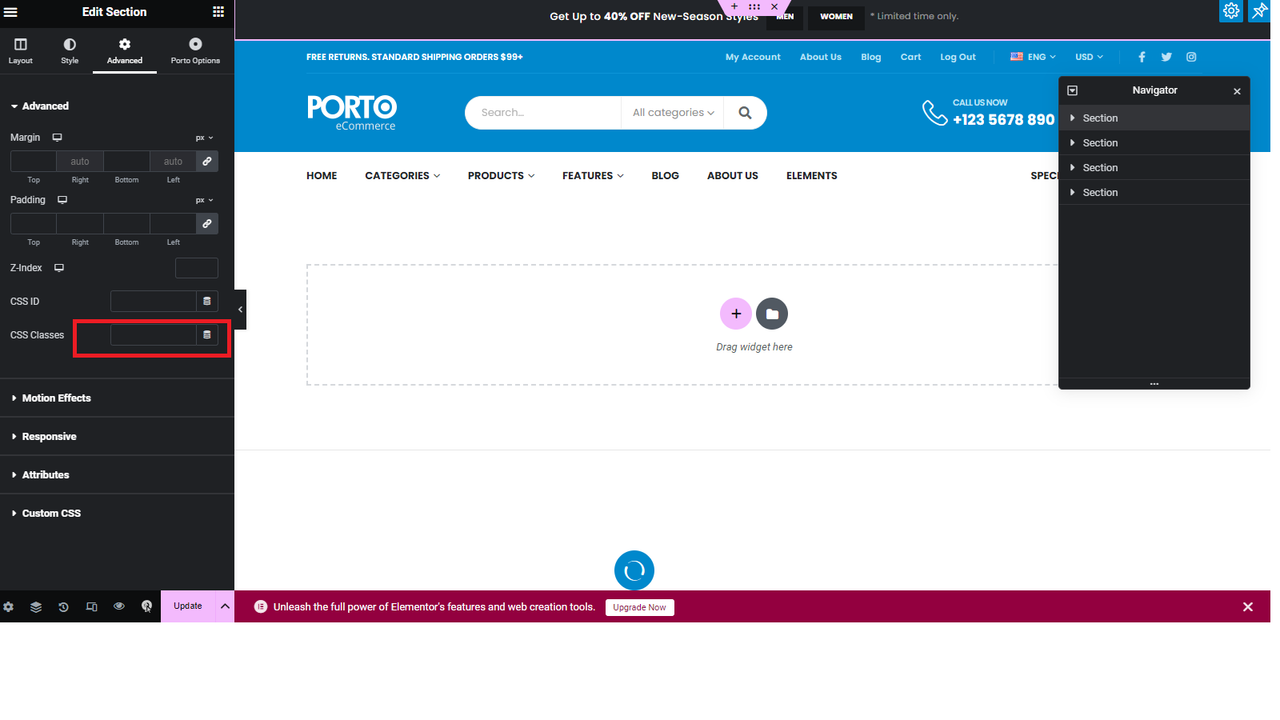
Task: Click the Margin Top input field
Action: tap(33, 161)
